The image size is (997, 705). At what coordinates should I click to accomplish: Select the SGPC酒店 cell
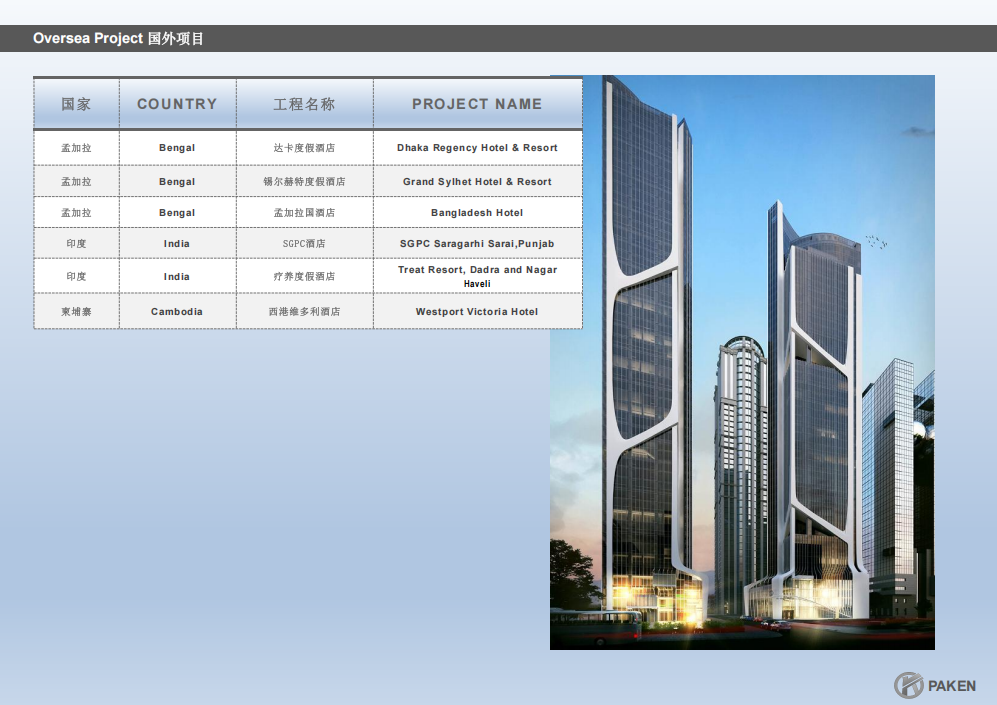304,244
